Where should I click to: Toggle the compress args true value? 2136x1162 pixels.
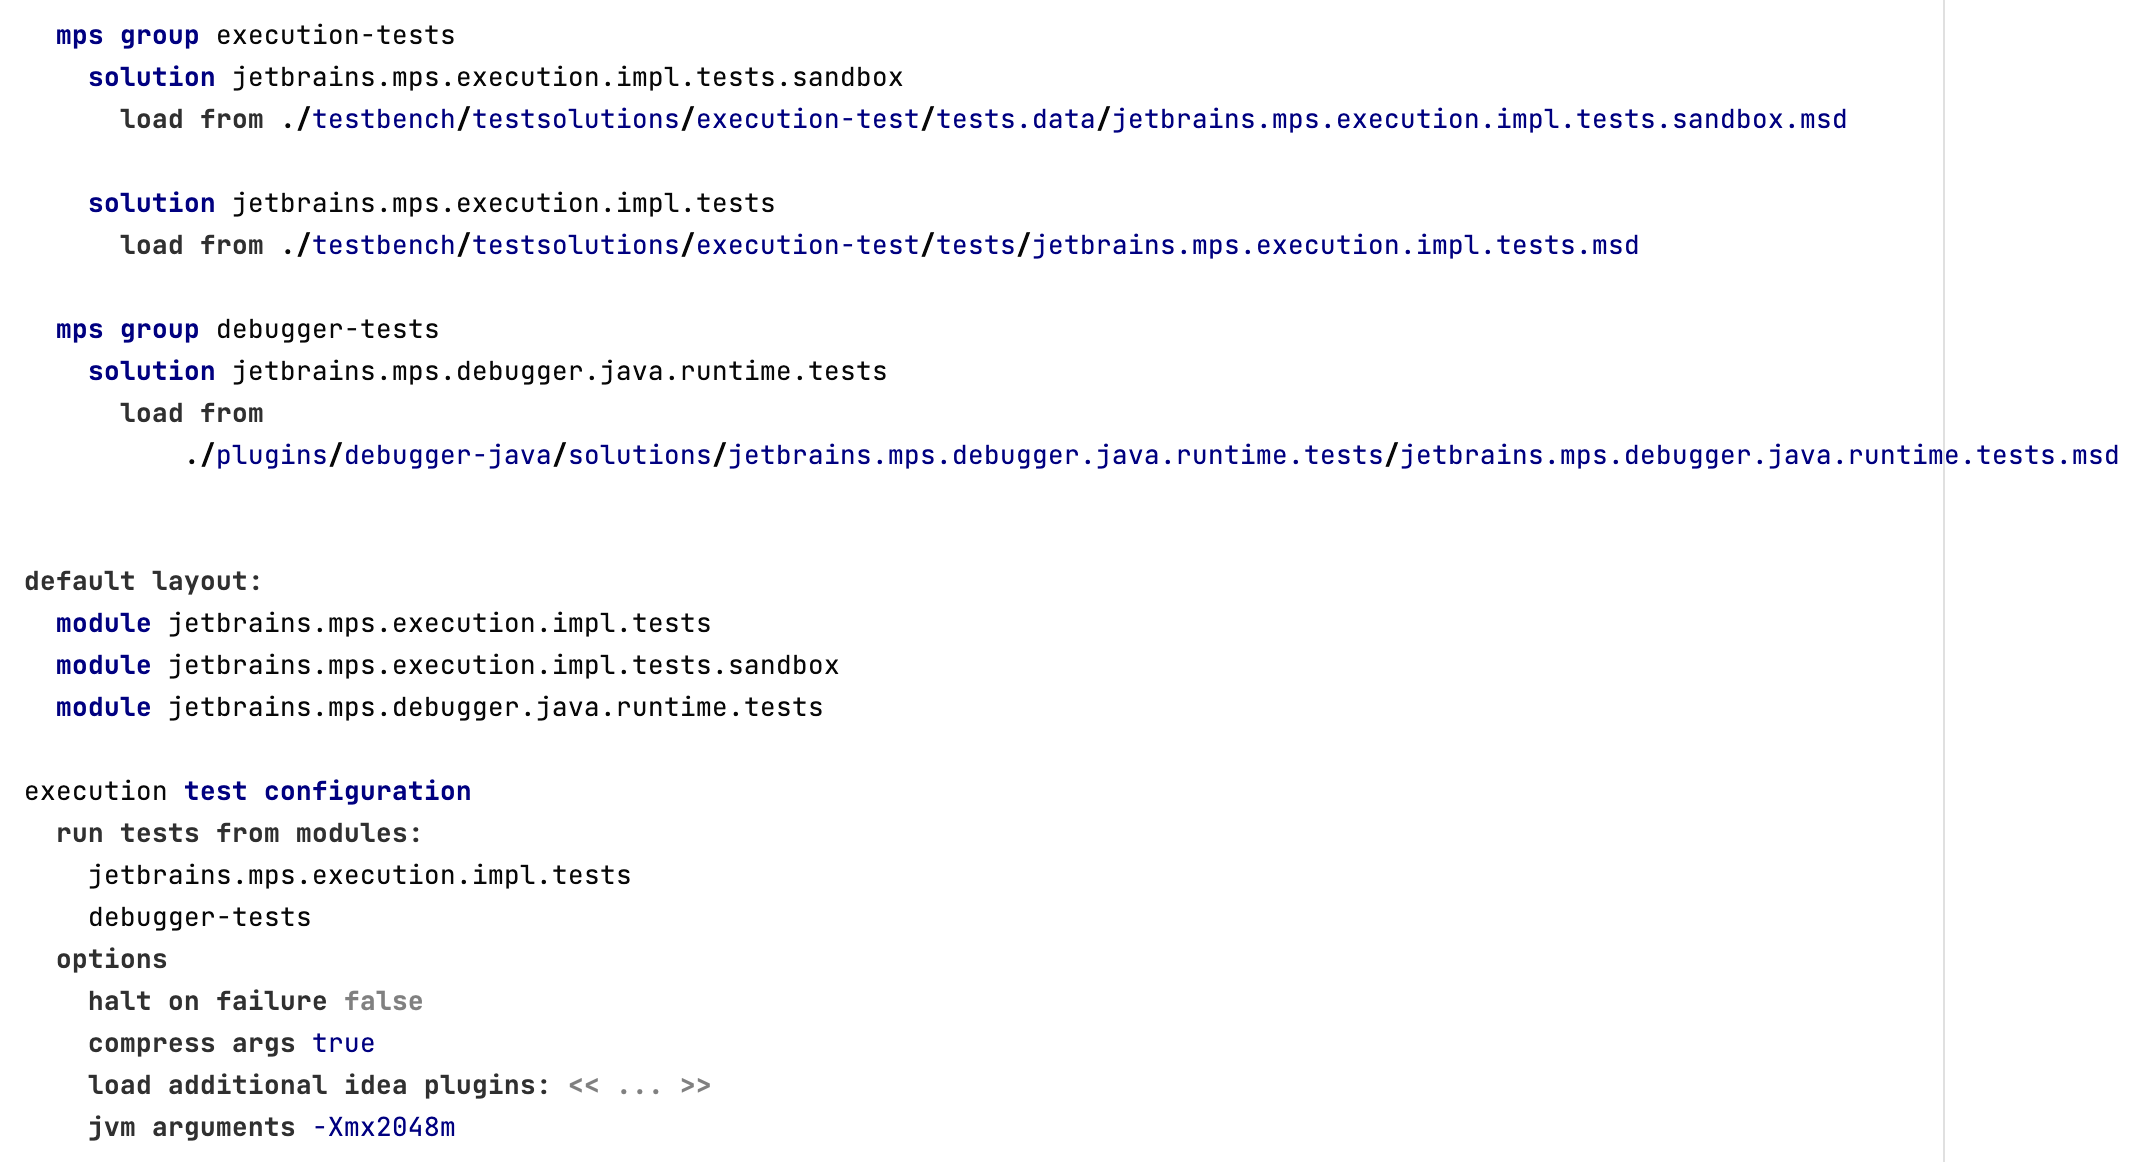(343, 1044)
